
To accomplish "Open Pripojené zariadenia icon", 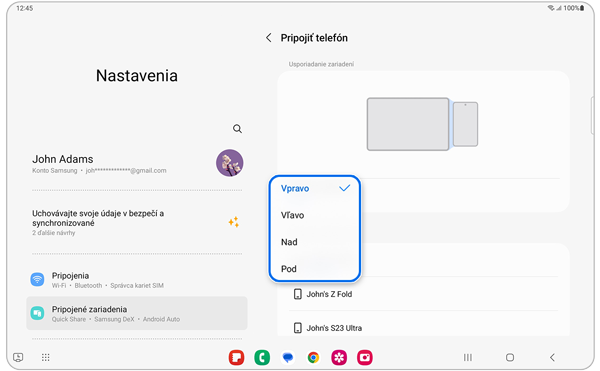I will (x=37, y=313).
